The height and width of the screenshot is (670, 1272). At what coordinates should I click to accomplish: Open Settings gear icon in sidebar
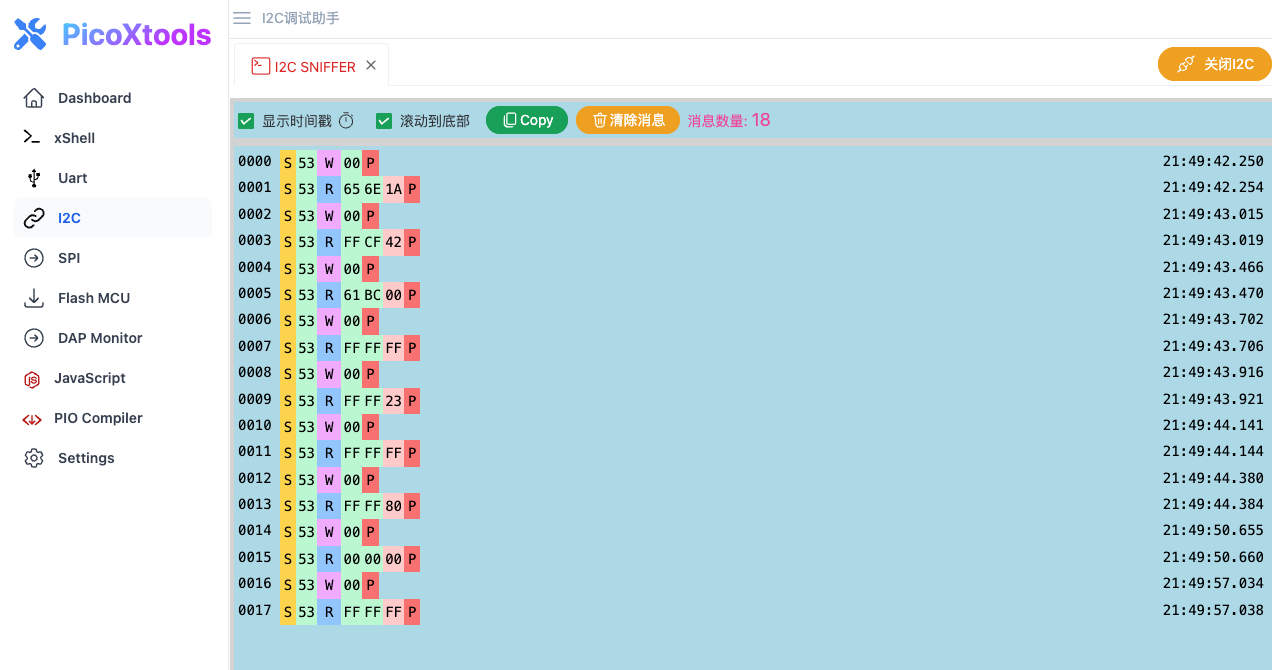(34, 458)
